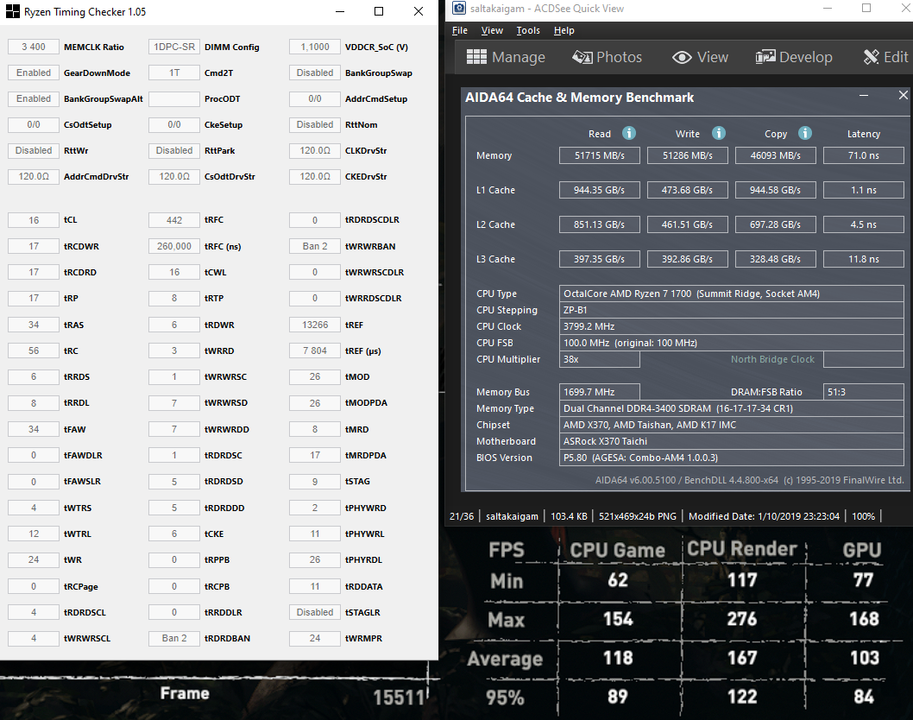Switch to the eye View mode in ACDSee
The width and height of the screenshot is (913, 720).
(700, 57)
